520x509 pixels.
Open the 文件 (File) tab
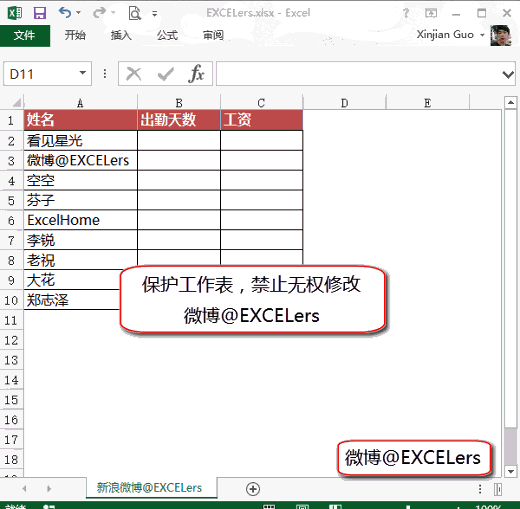pyautogui.click(x=25, y=35)
